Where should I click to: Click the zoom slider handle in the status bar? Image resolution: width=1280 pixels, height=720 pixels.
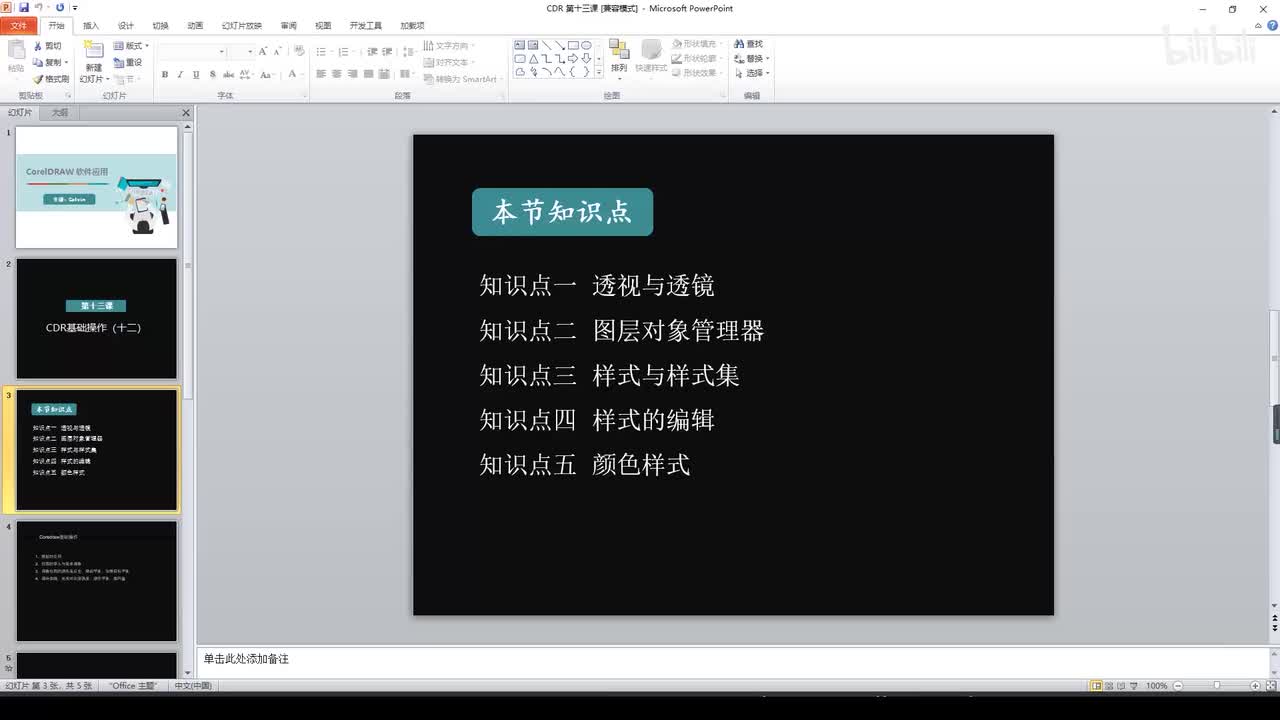[1216, 686]
